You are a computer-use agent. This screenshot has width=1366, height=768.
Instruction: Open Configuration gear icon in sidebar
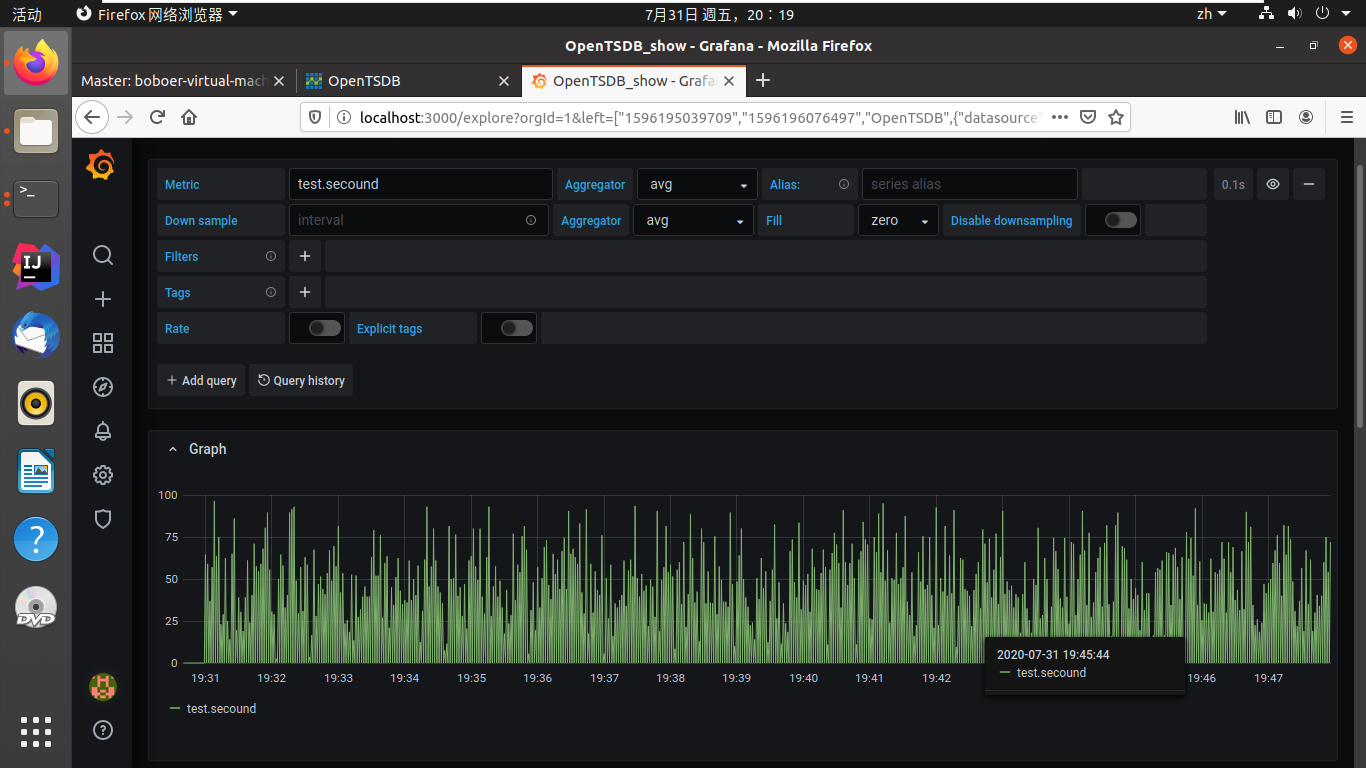tap(102, 475)
